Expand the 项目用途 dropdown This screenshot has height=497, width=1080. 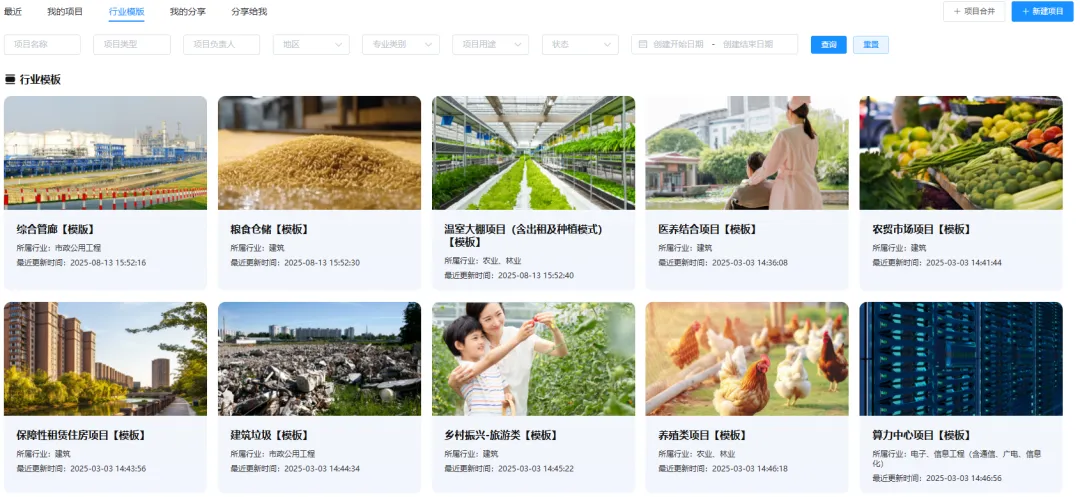pyautogui.click(x=490, y=44)
